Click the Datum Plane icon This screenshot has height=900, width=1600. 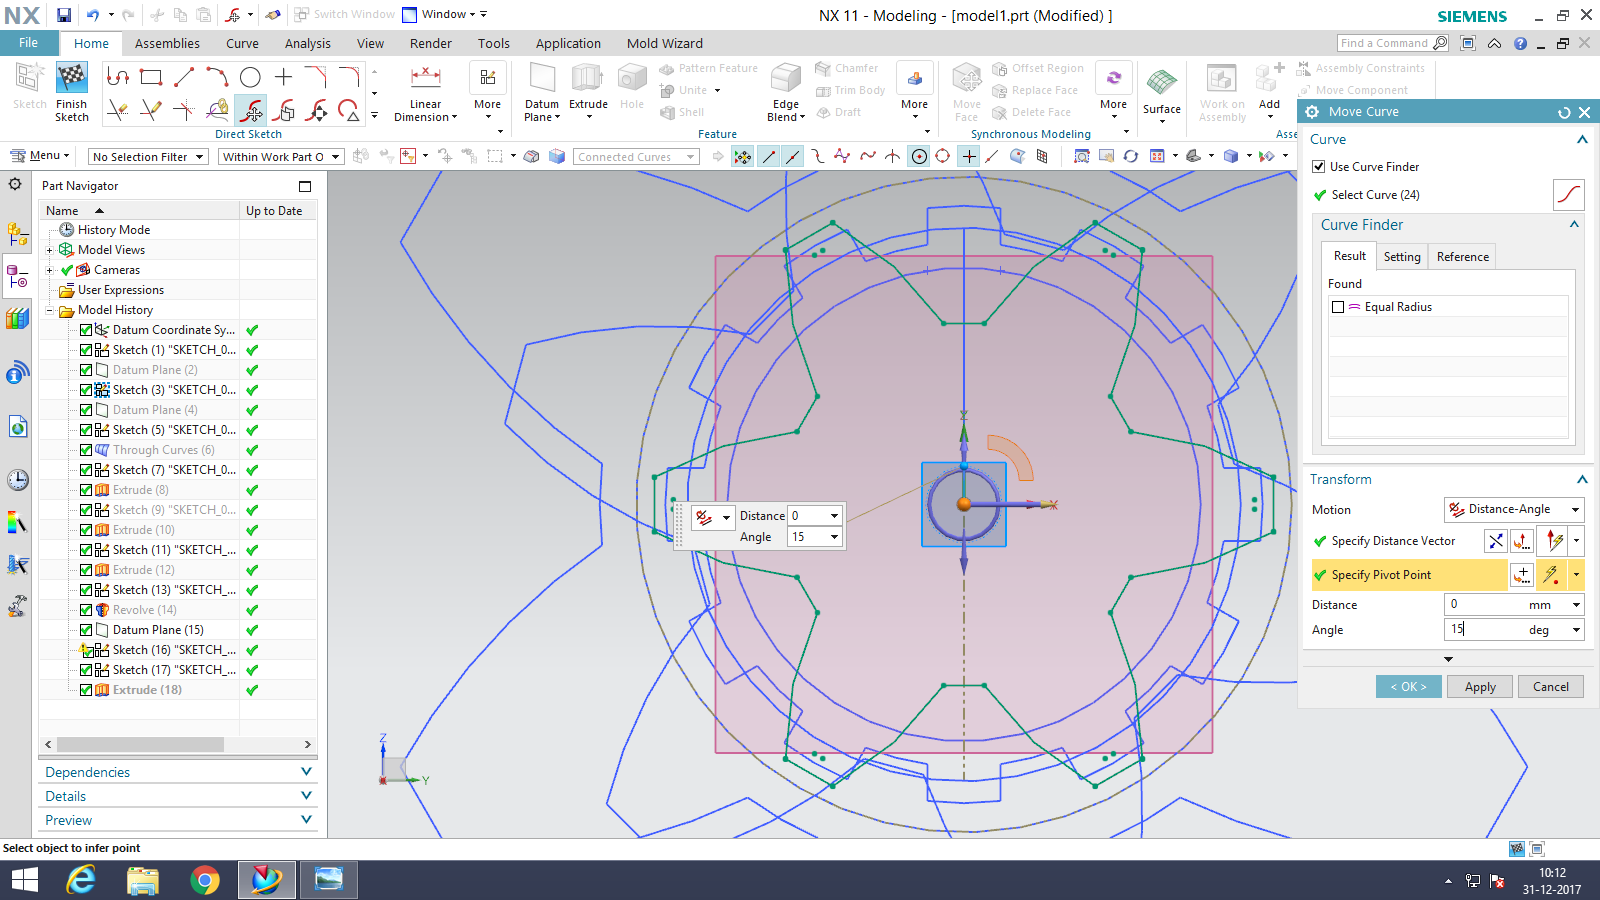click(542, 79)
